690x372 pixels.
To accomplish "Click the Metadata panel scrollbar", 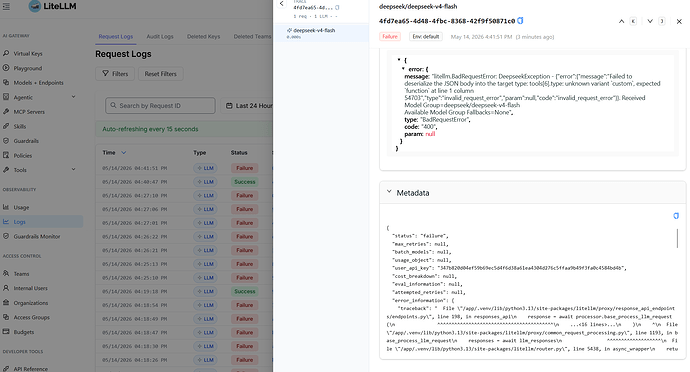I will [677, 238].
